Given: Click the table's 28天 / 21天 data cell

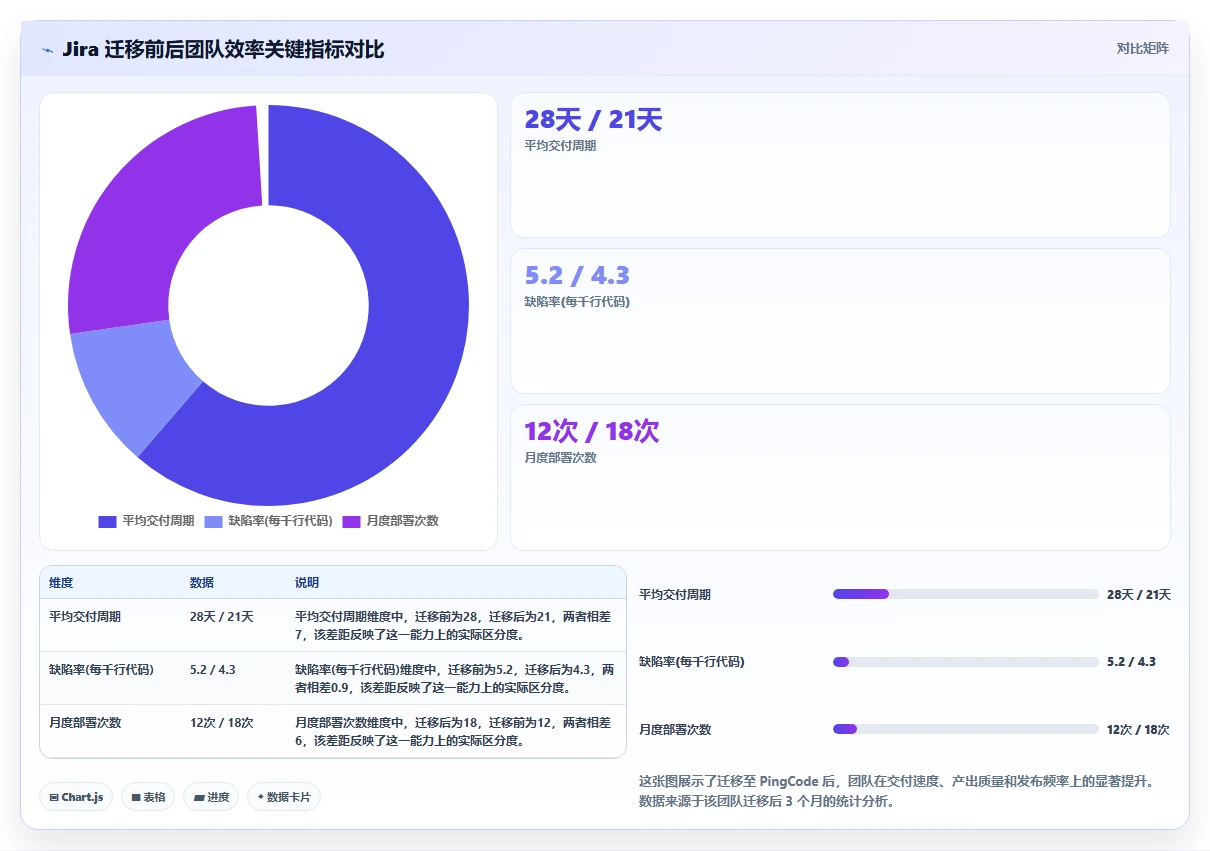Looking at the screenshot, I should coord(222,617).
